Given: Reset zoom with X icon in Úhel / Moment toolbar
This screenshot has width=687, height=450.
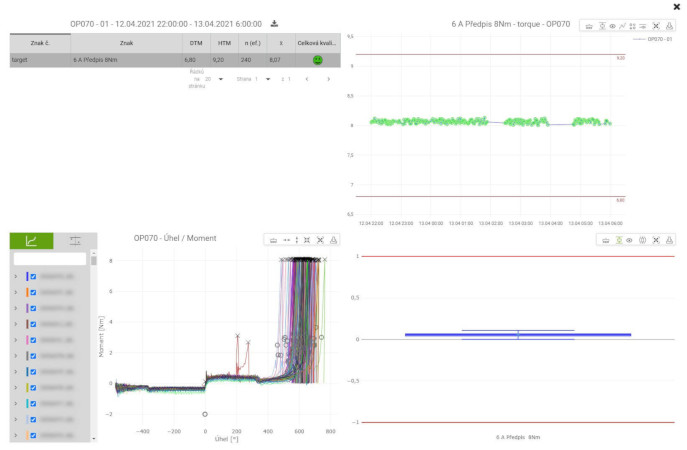Looking at the screenshot, I should (x=320, y=240).
